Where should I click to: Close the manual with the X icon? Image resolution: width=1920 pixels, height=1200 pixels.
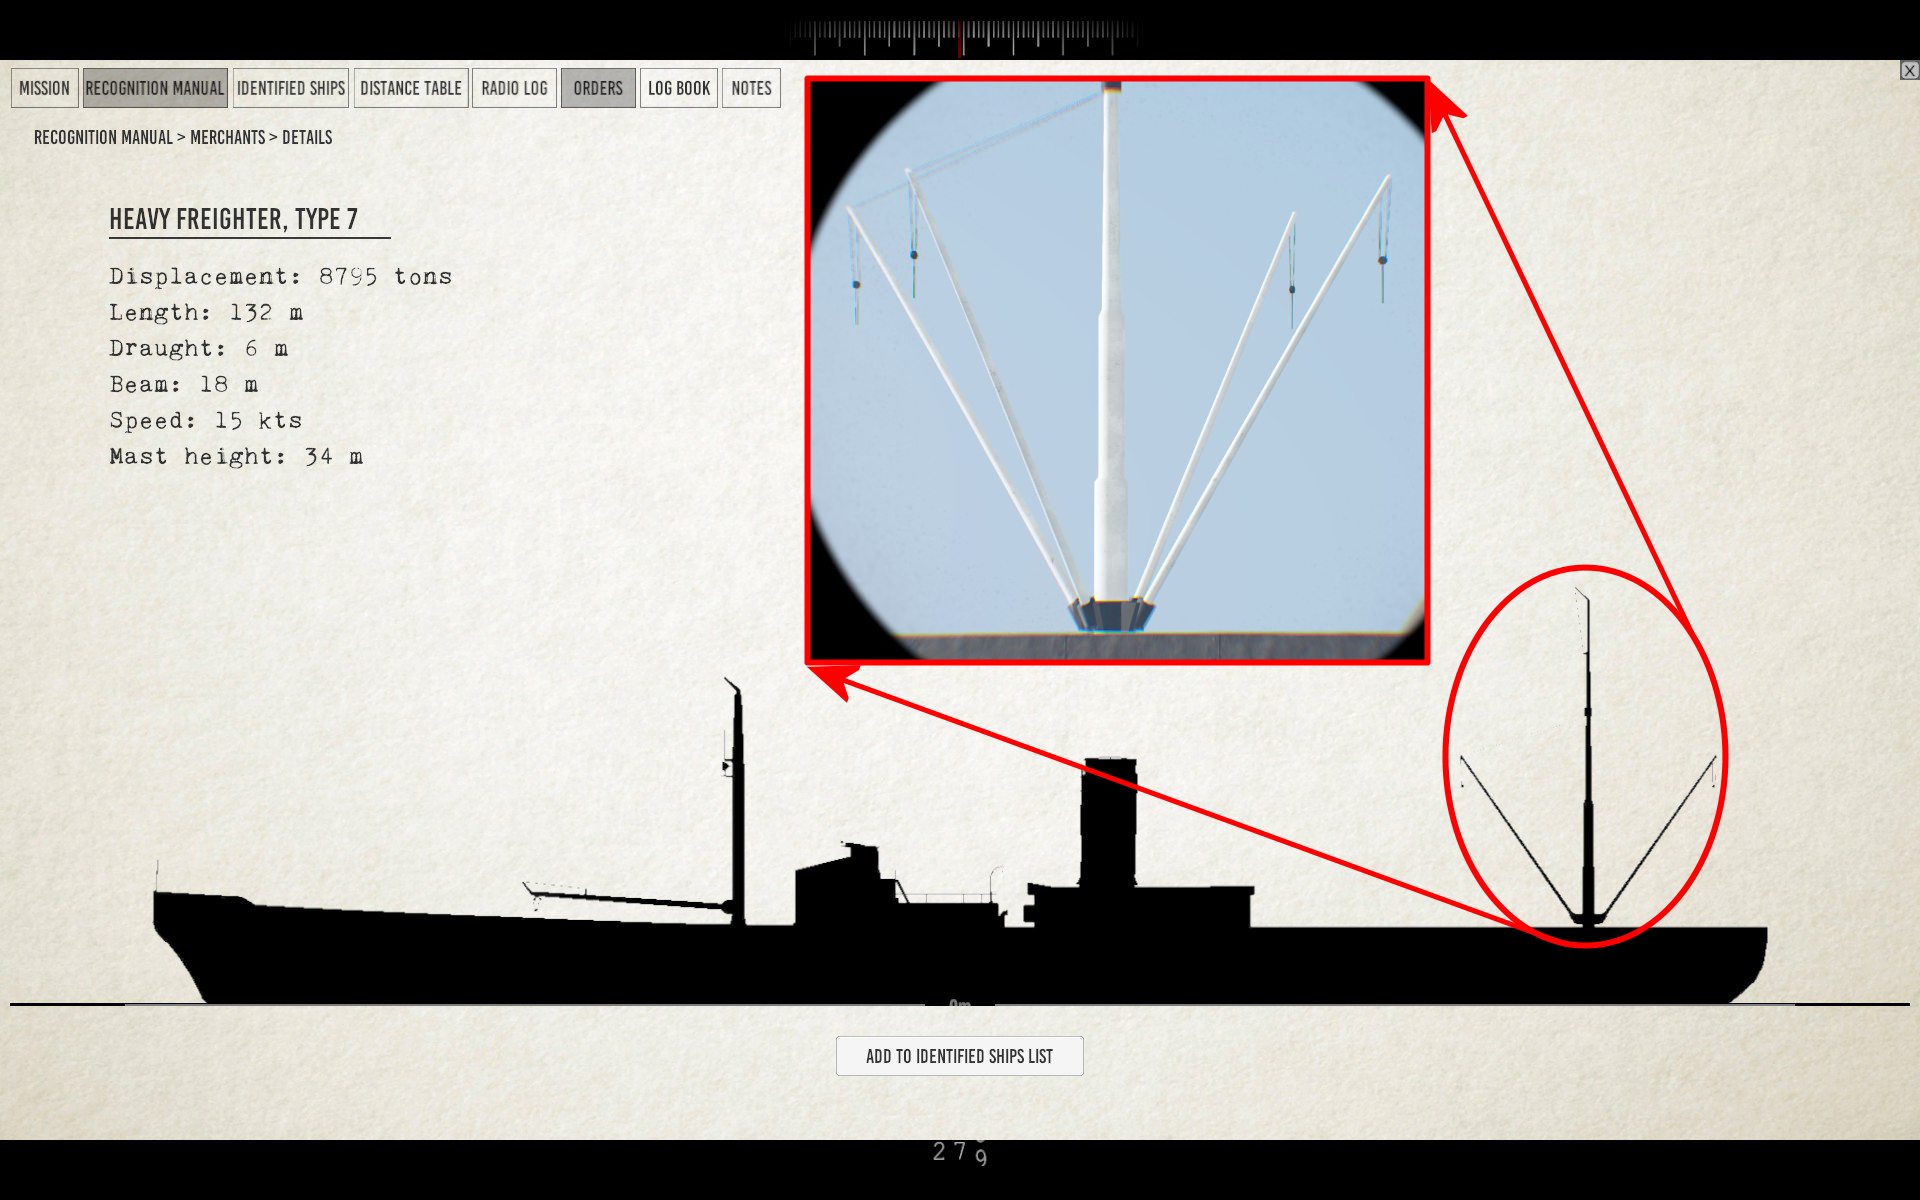pyautogui.click(x=1909, y=70)
